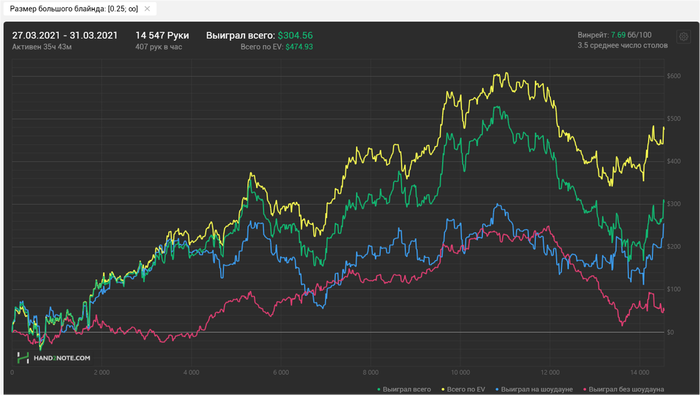Viewport: 700px width, 395px height.
Task: Click the winrate value 7.69
Action: click(x=618, y=35)
